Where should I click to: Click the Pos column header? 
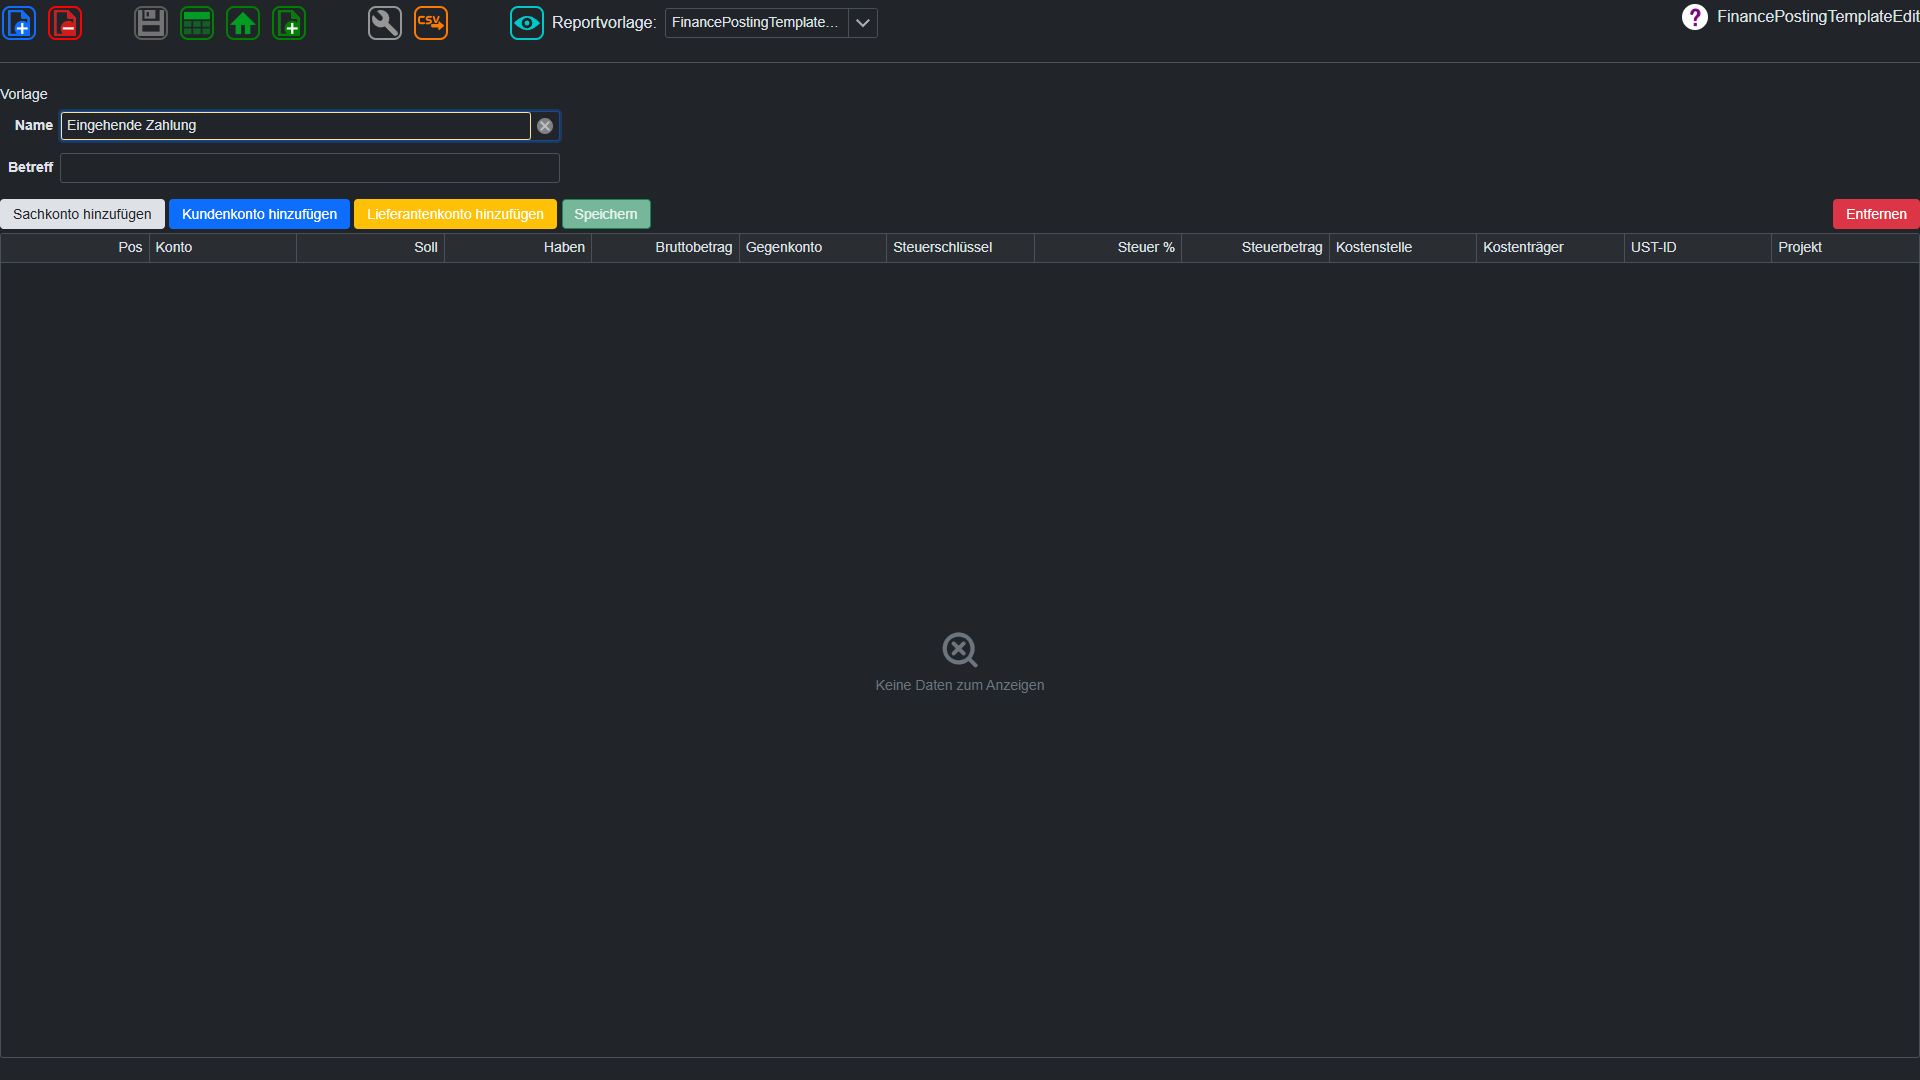(75, 248)
